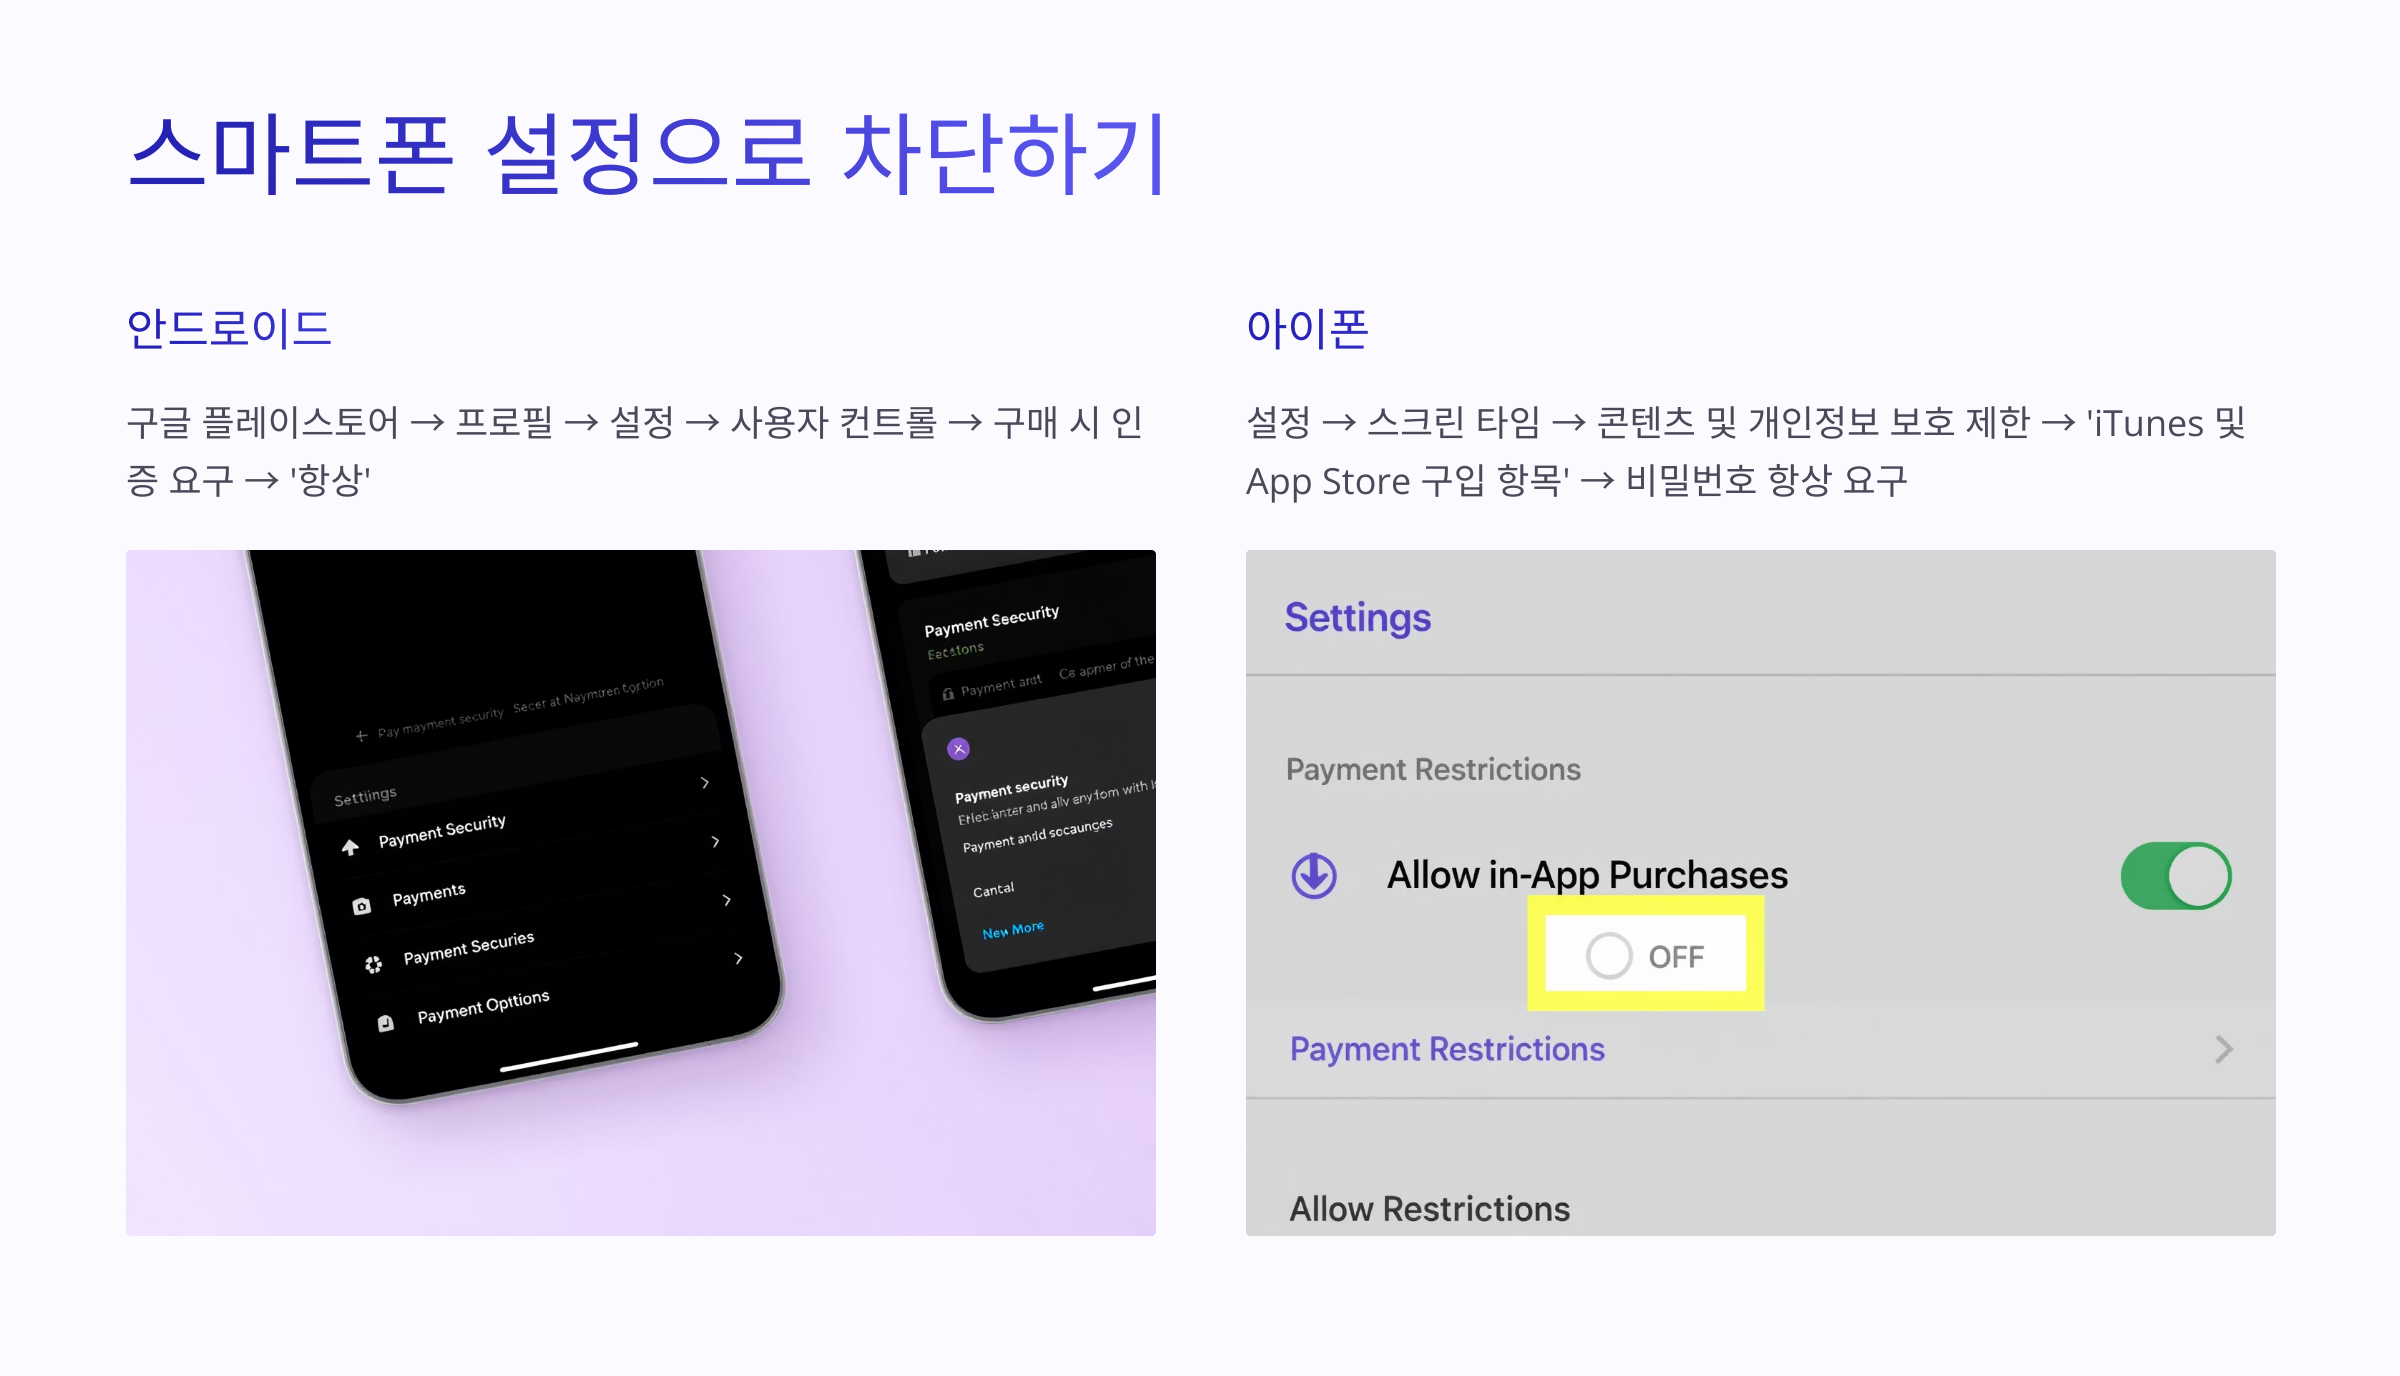This screenshot has width=2400, height=1376.
Task: Click the gear icon next to Payment Securies
Action: click(x=373, y=964)
